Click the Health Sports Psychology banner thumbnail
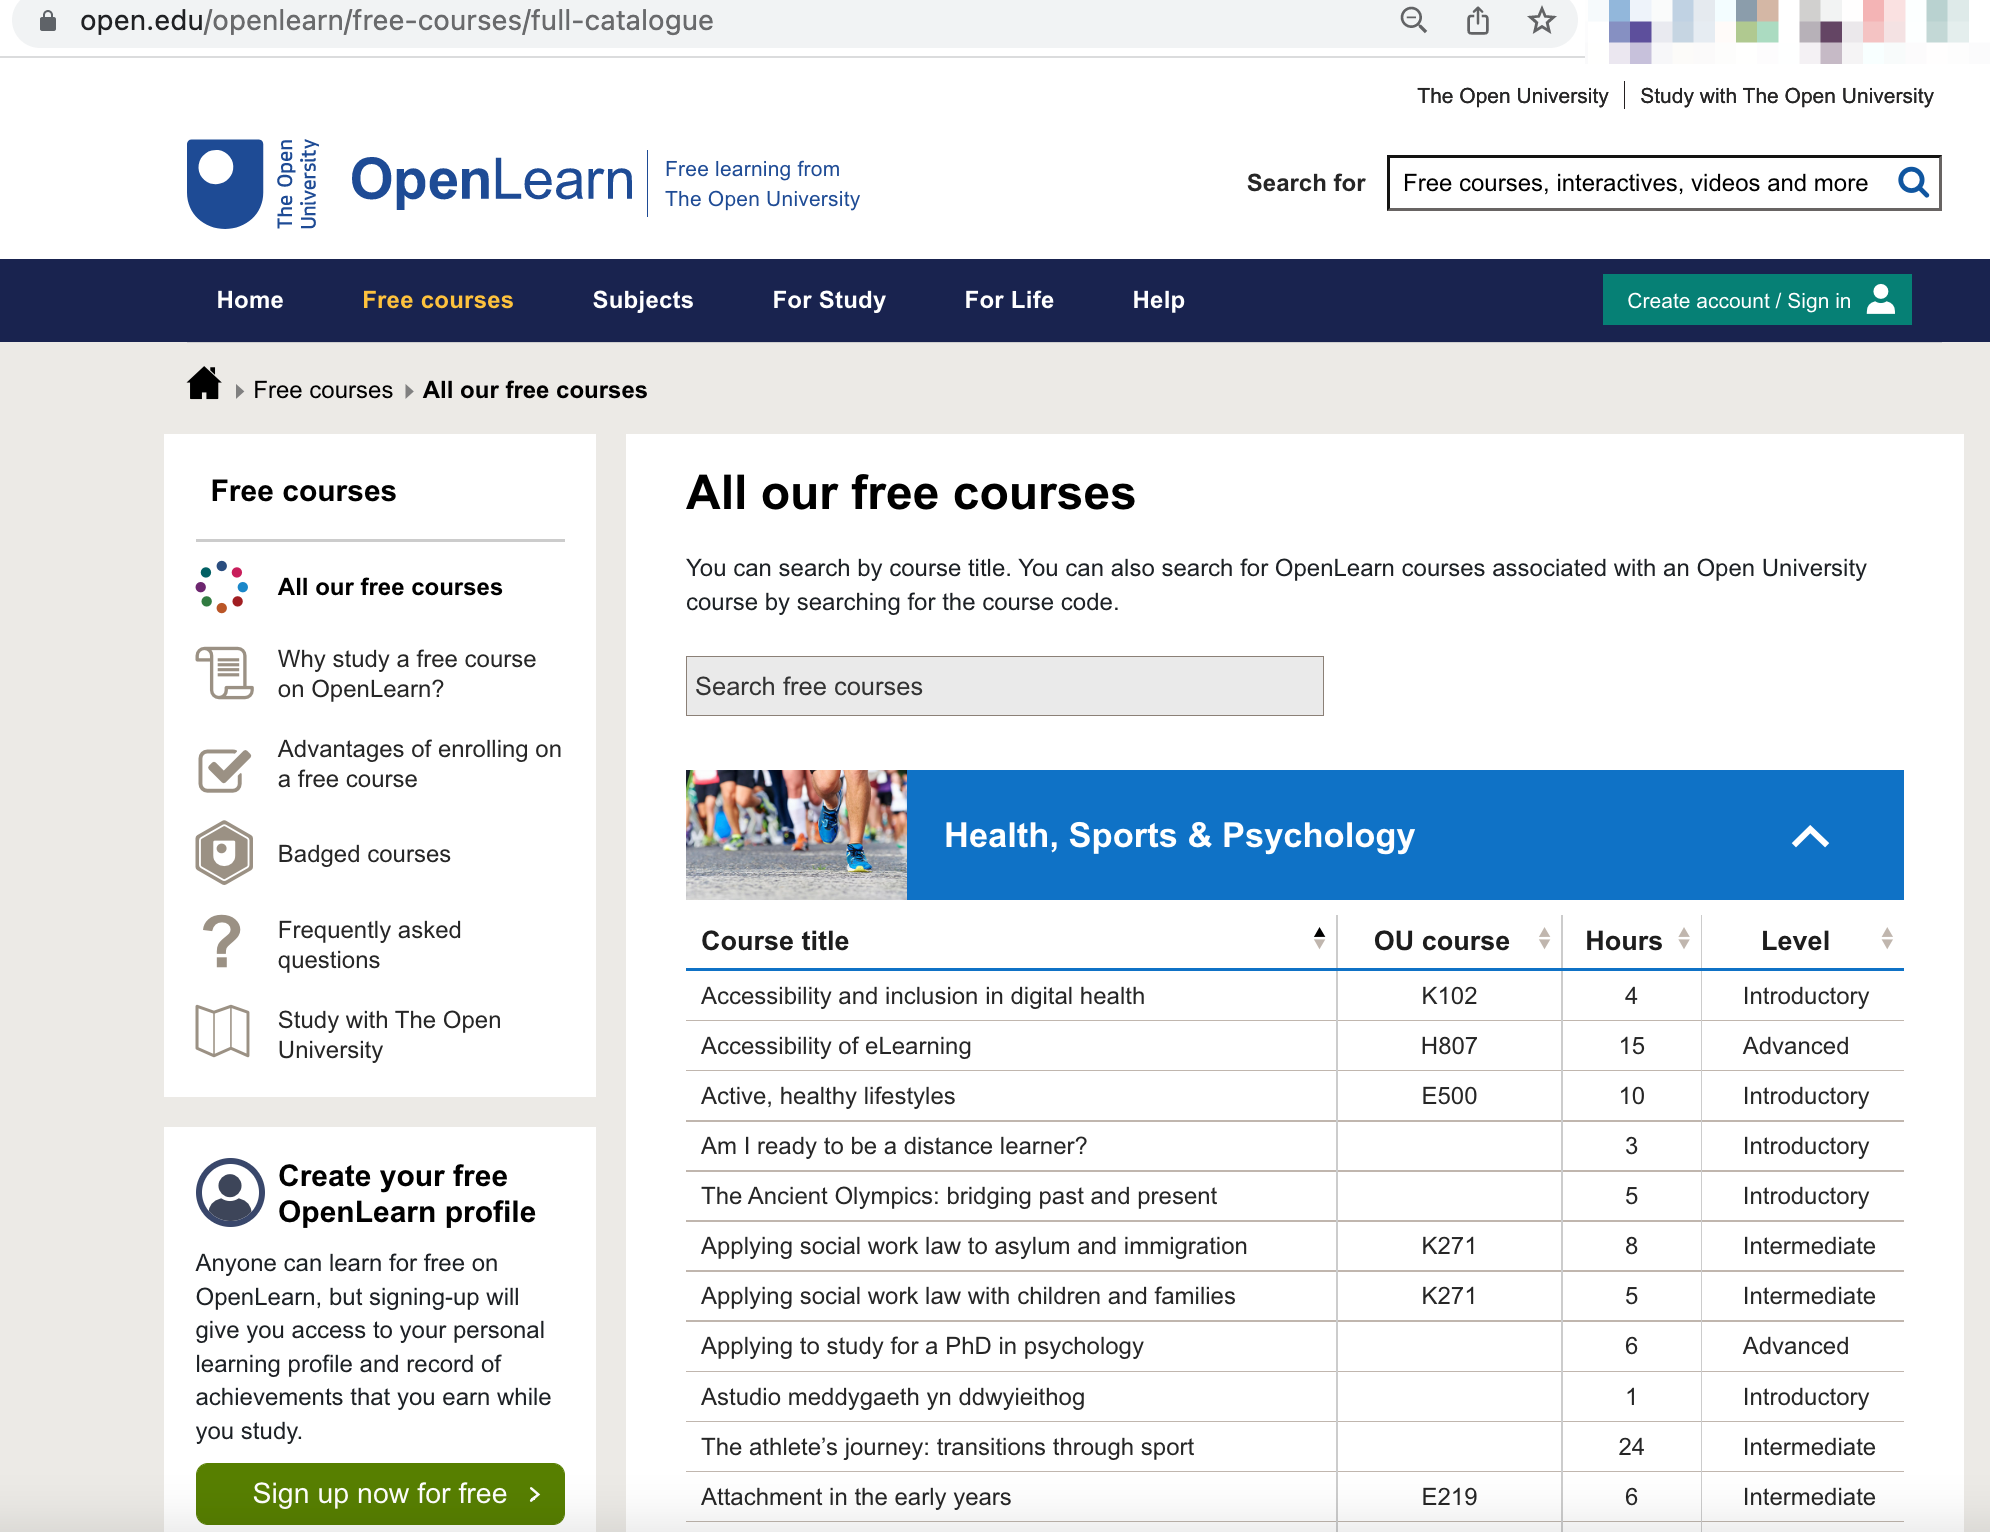This screenshot has width=1990, height=1532. point(795,834)
